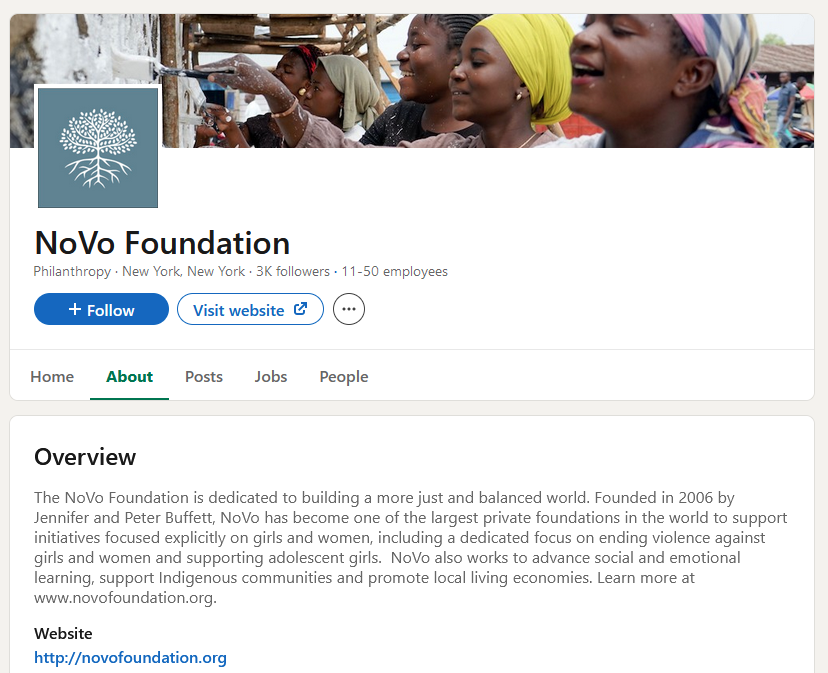Switch to the Home tab
This screenshot has height=673, width=828.
pyautogui.click(x=52, y=377)
